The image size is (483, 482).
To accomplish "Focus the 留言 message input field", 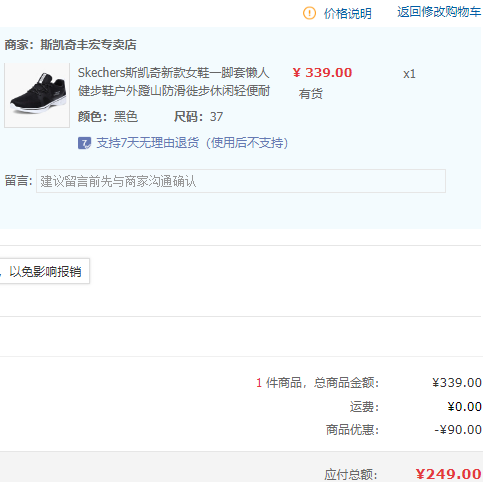I will point(241,181).
